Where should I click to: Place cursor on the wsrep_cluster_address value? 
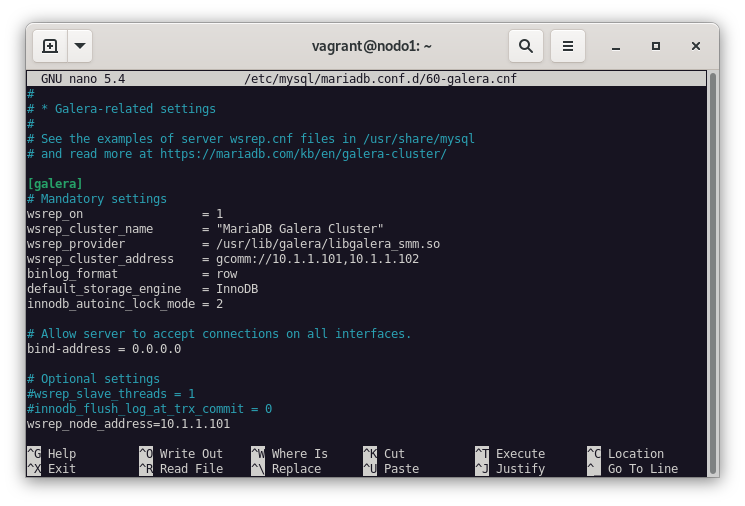[x=317, y=259]
